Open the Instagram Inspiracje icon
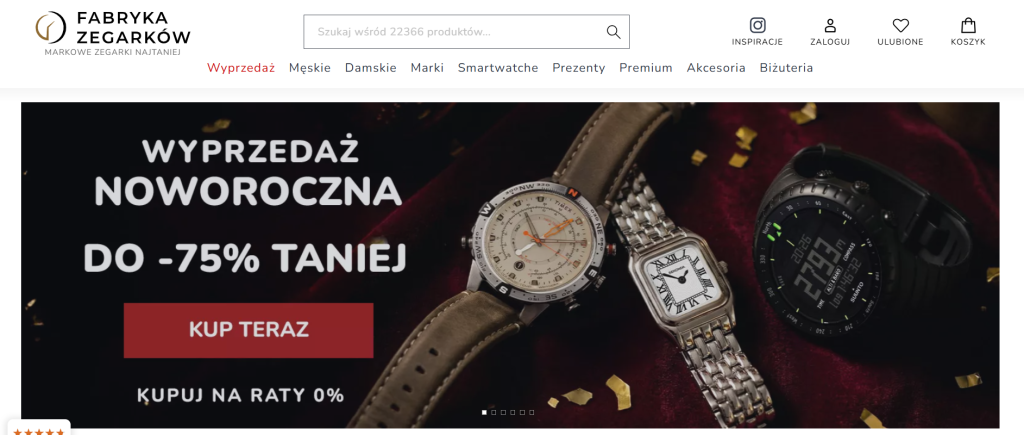The image size is (1024, 435). (x=757, y=25)
